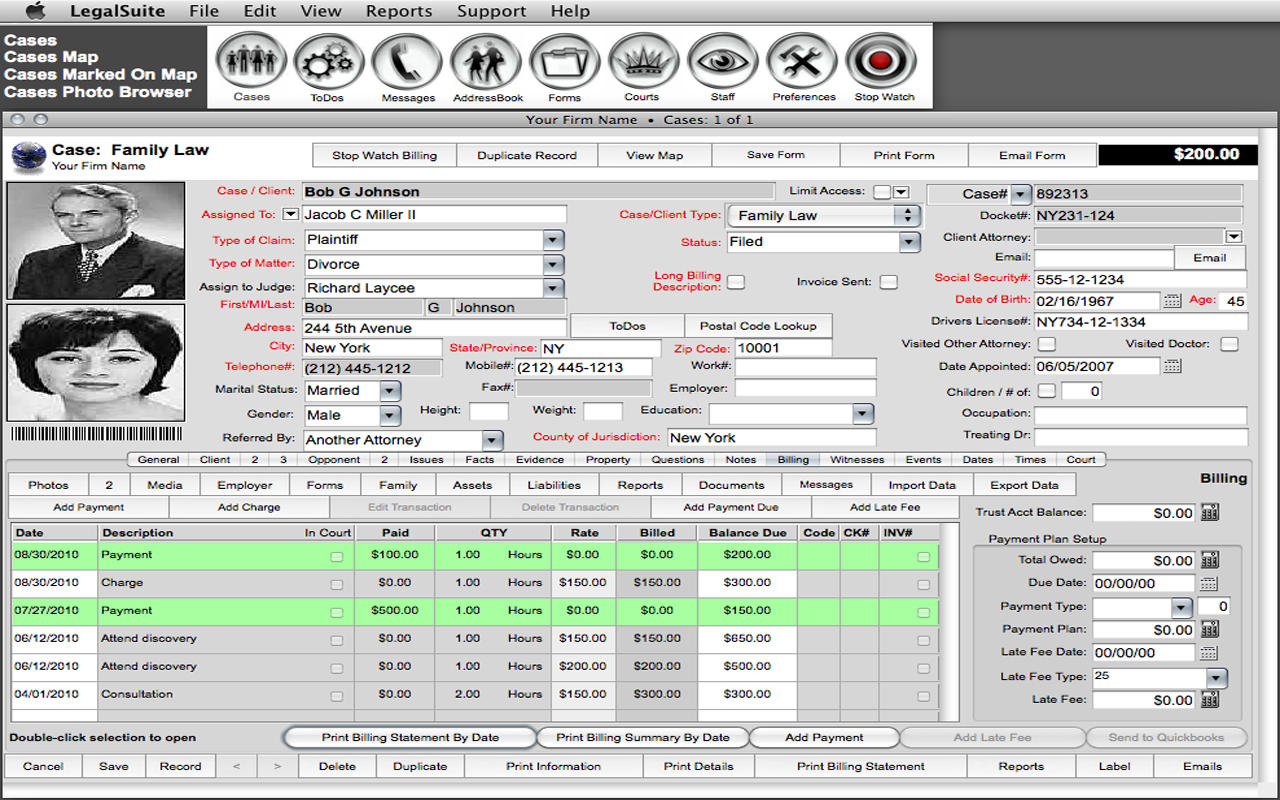Check the Visited Doctor checkbox

tap(1229, 344)
